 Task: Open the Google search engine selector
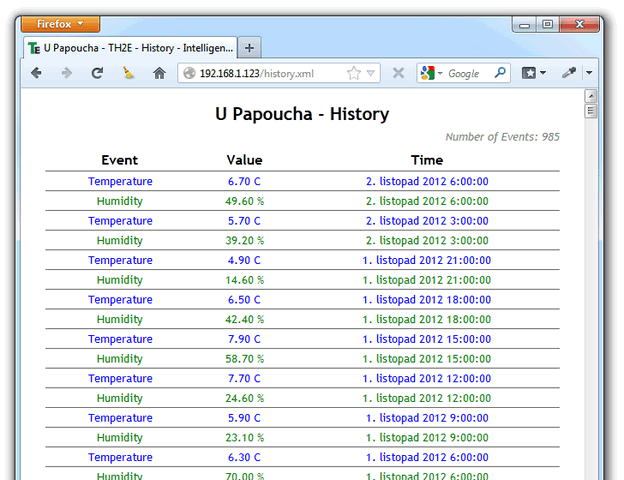pos(431,73)
